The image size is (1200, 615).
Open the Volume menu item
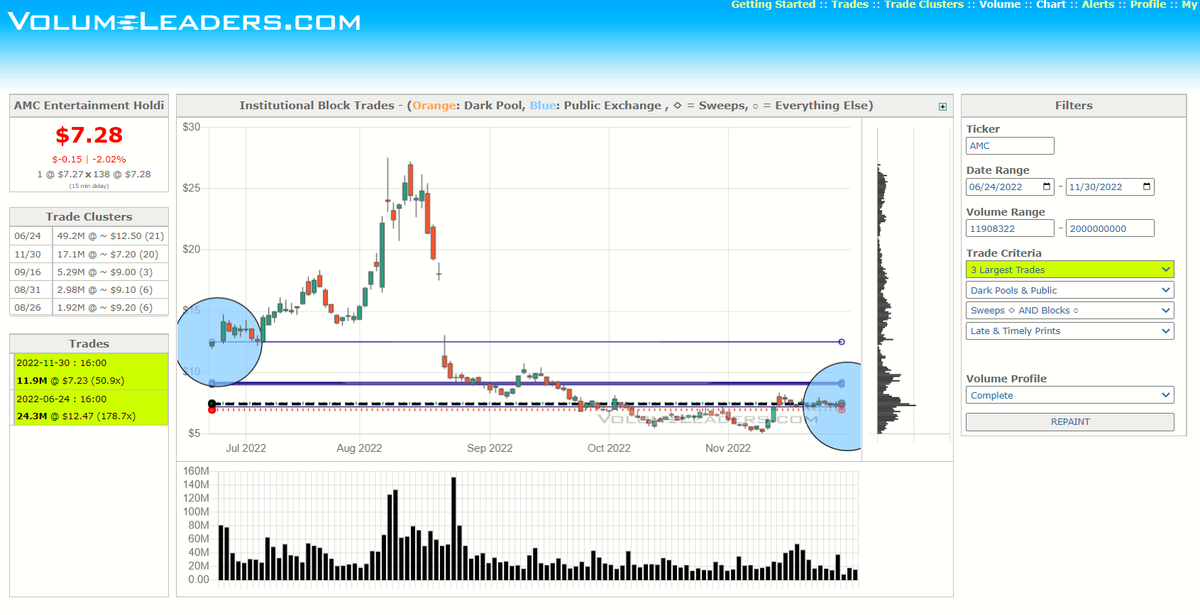tap(1000, 5)
